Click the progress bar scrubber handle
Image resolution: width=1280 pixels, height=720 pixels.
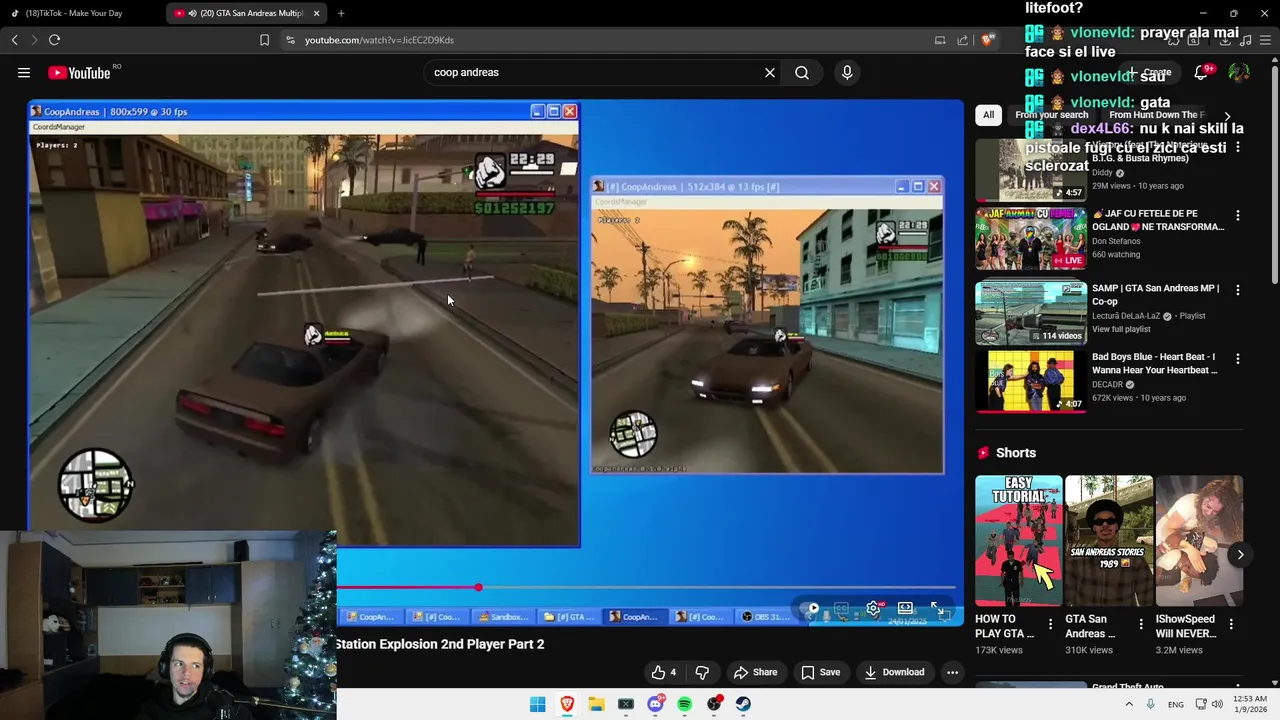[x=478, y=587]
